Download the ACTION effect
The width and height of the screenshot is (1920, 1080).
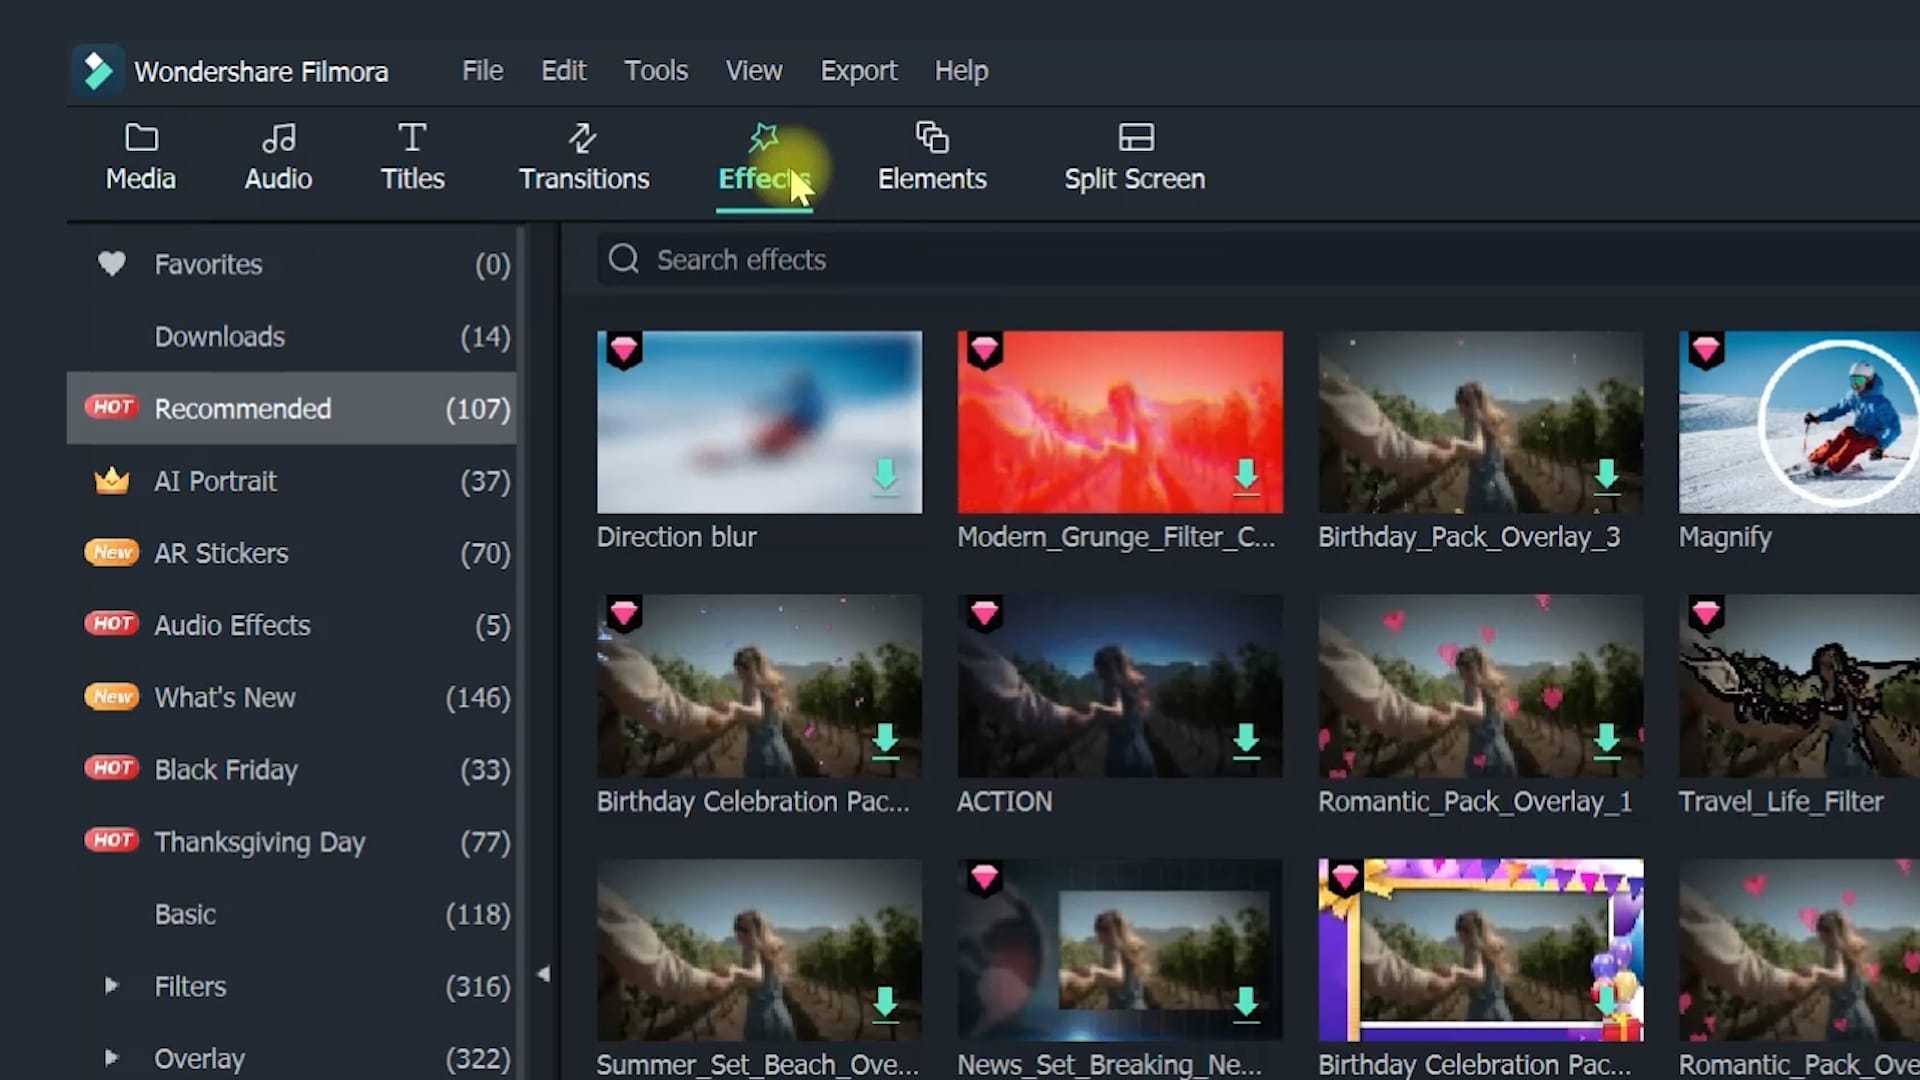tap(1247, 741)
